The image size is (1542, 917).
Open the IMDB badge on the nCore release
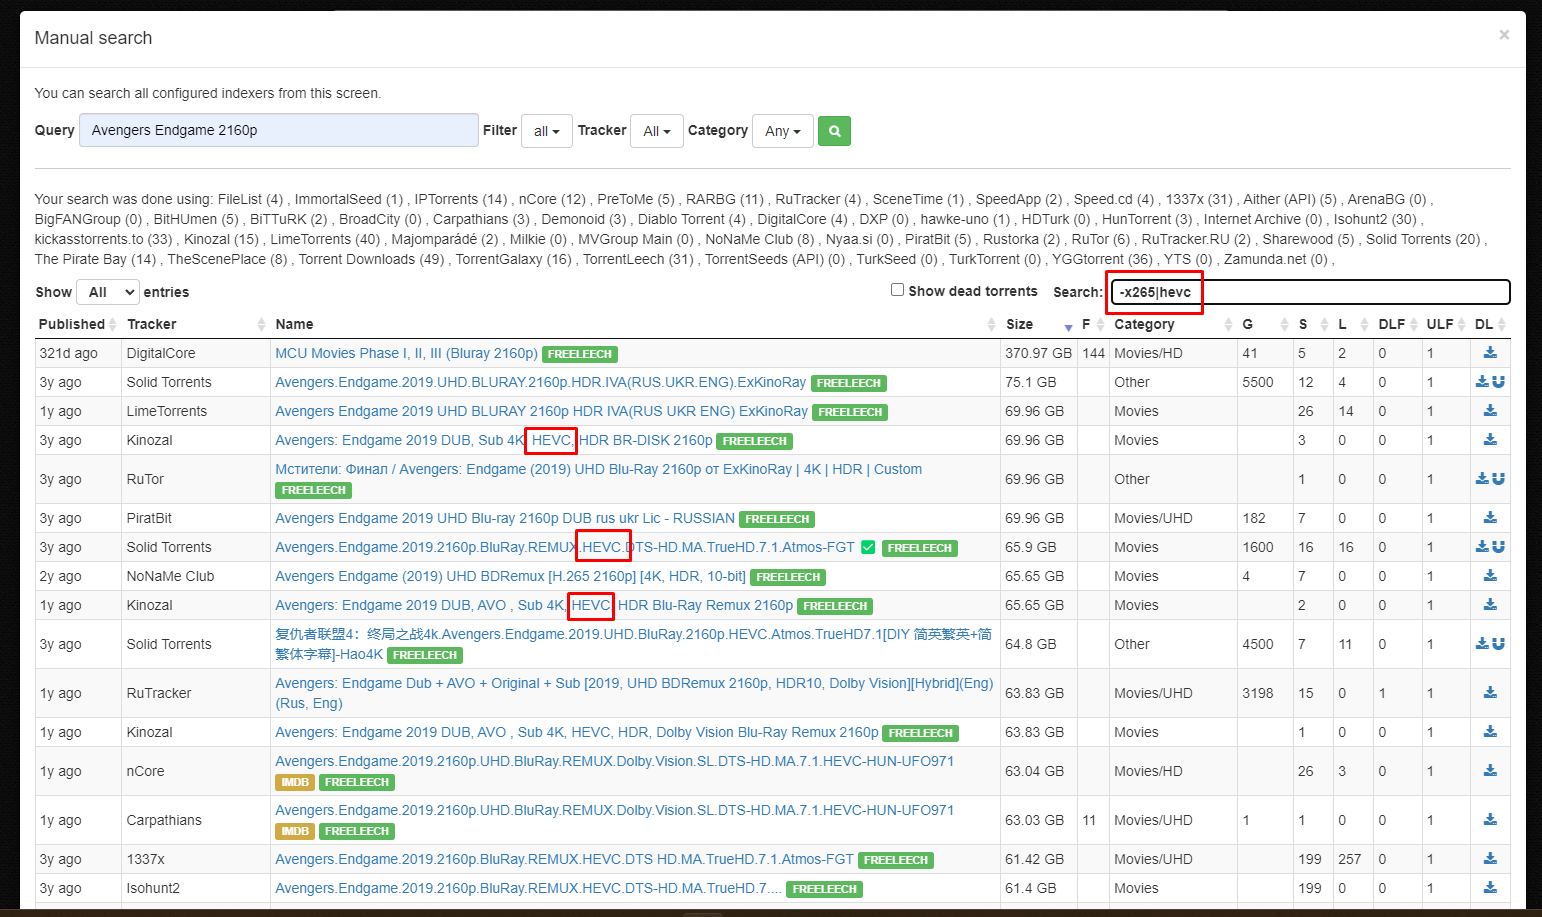click(294, 782)
